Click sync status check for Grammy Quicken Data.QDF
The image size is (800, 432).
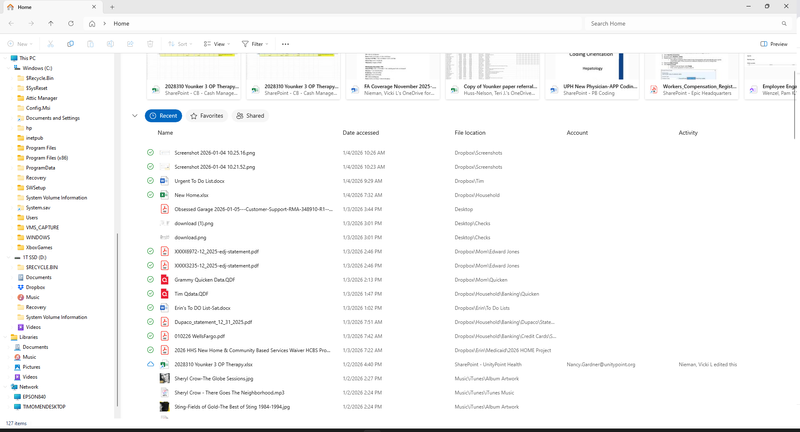tap(150, 280)
